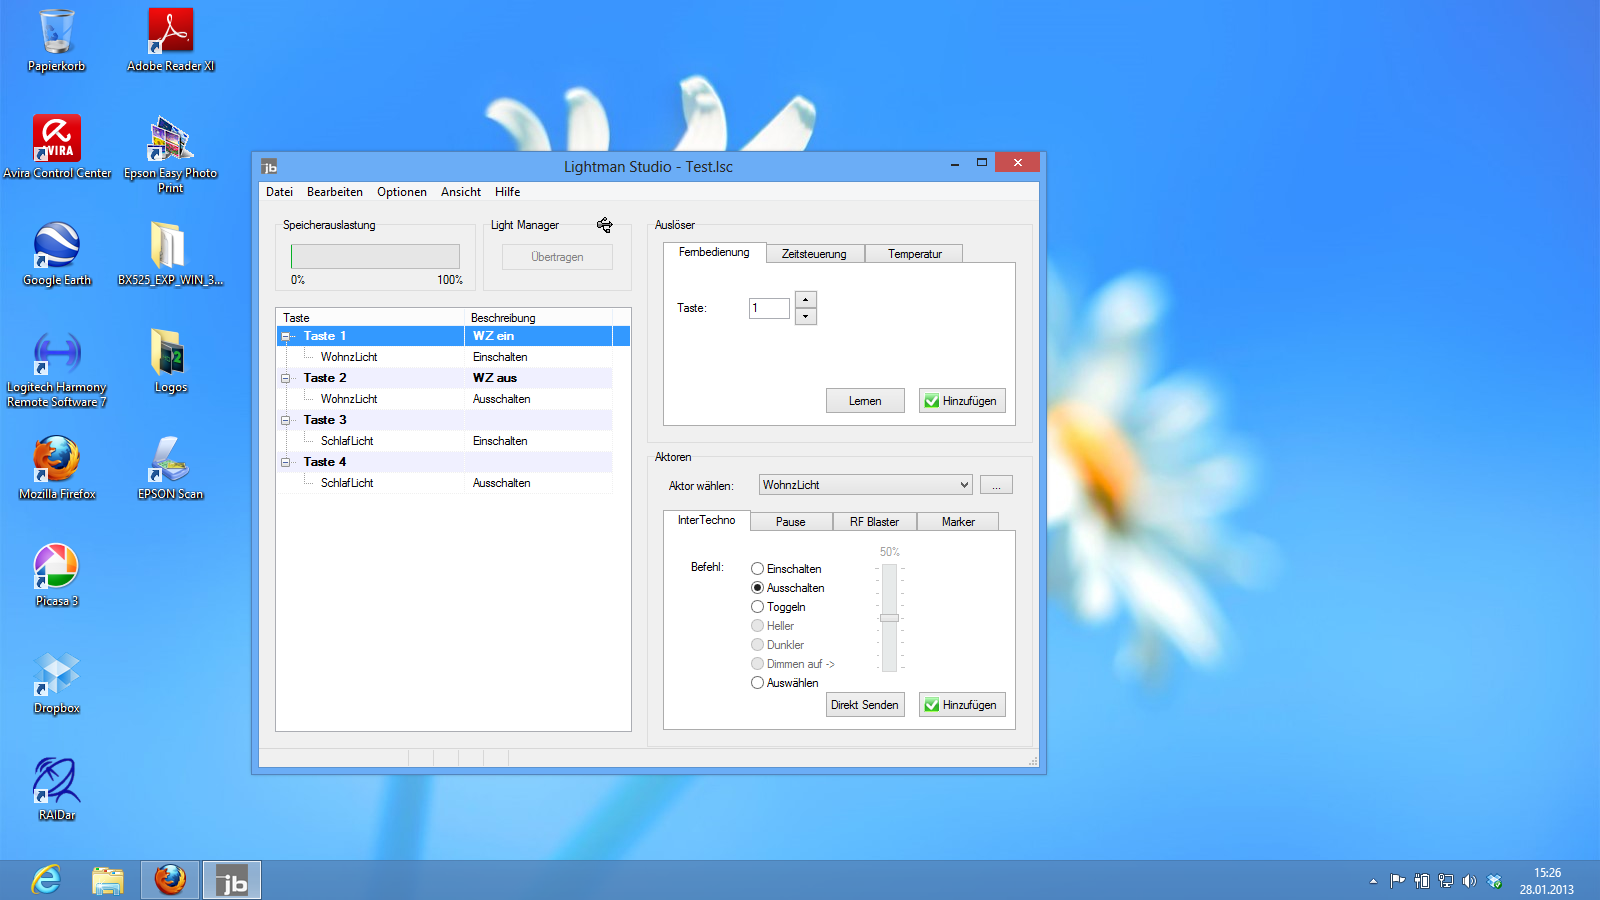Open Picasa 3 desktop icon
The image size is (1600, 900).
pyautogui.click(x=56, y=568)
